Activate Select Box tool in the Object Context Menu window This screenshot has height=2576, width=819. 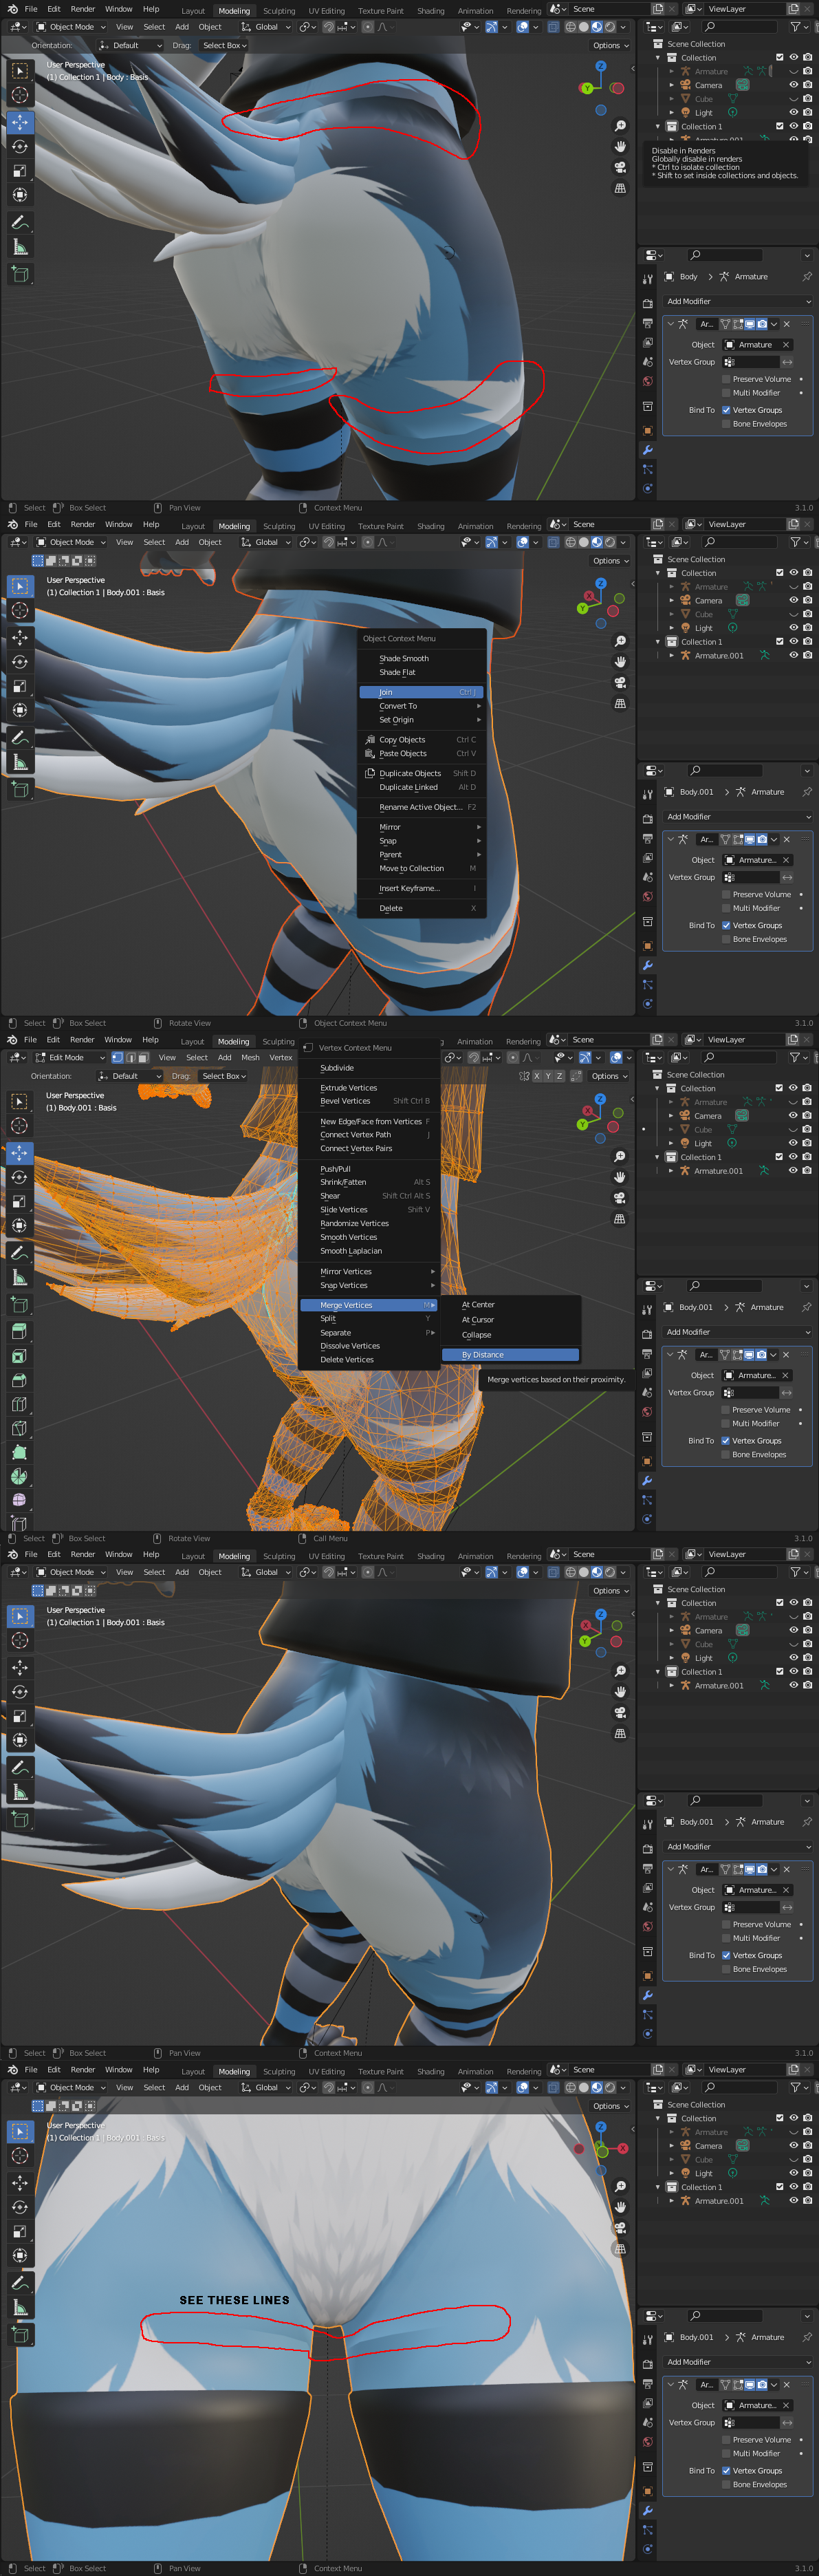[20, 586]
